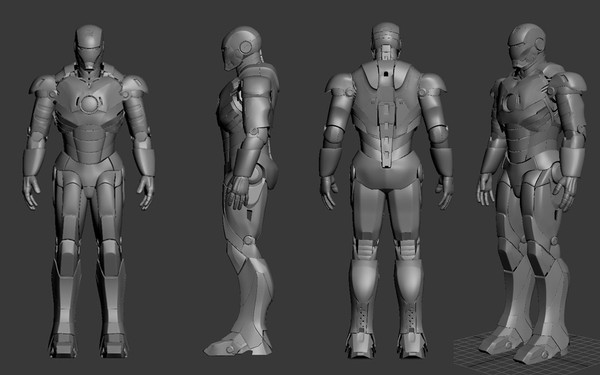Select the perspective-view model standing on grid

532,193
